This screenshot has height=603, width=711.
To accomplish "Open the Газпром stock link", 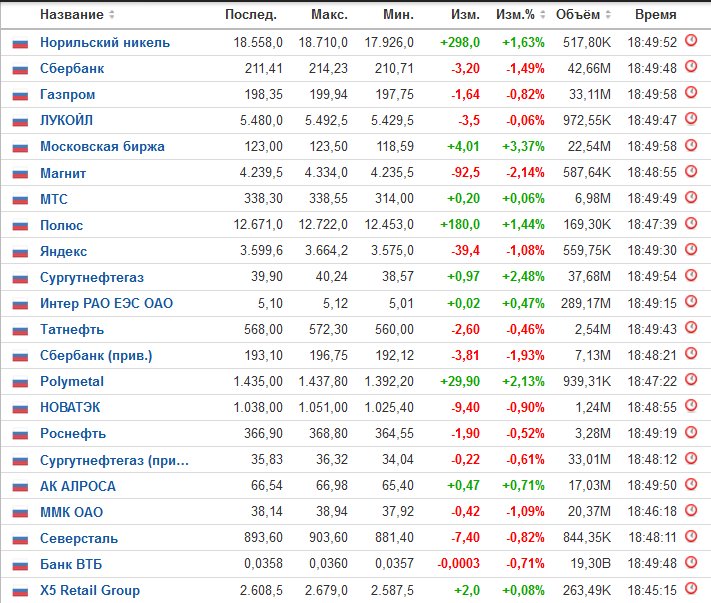I will pyautogui.click(x=68, y=94).
